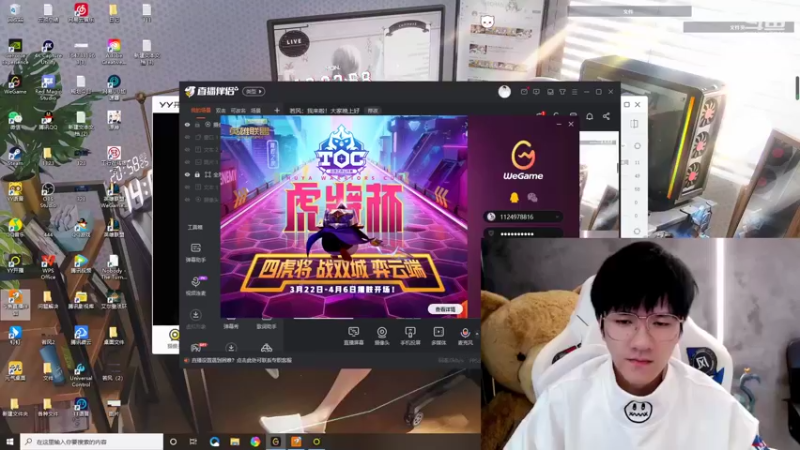Viewport: 800px width, 450px height.
Task: Open the WeGame icon on the taskbar
Action: pyautogui.click(x=276, y=441)
